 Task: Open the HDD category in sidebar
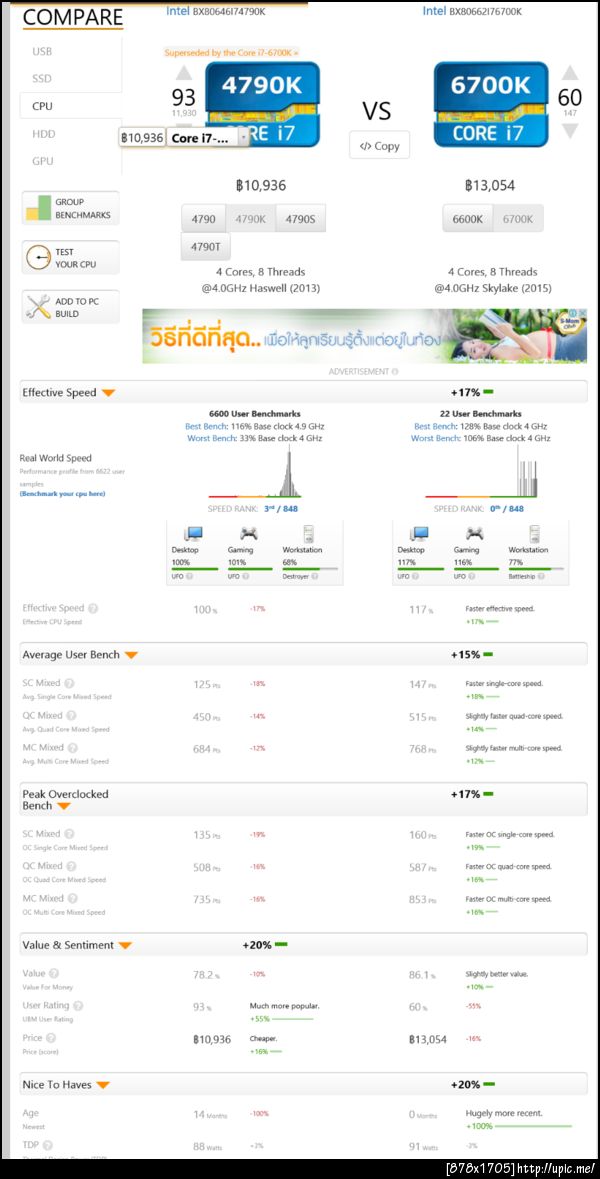coord(43,134)
